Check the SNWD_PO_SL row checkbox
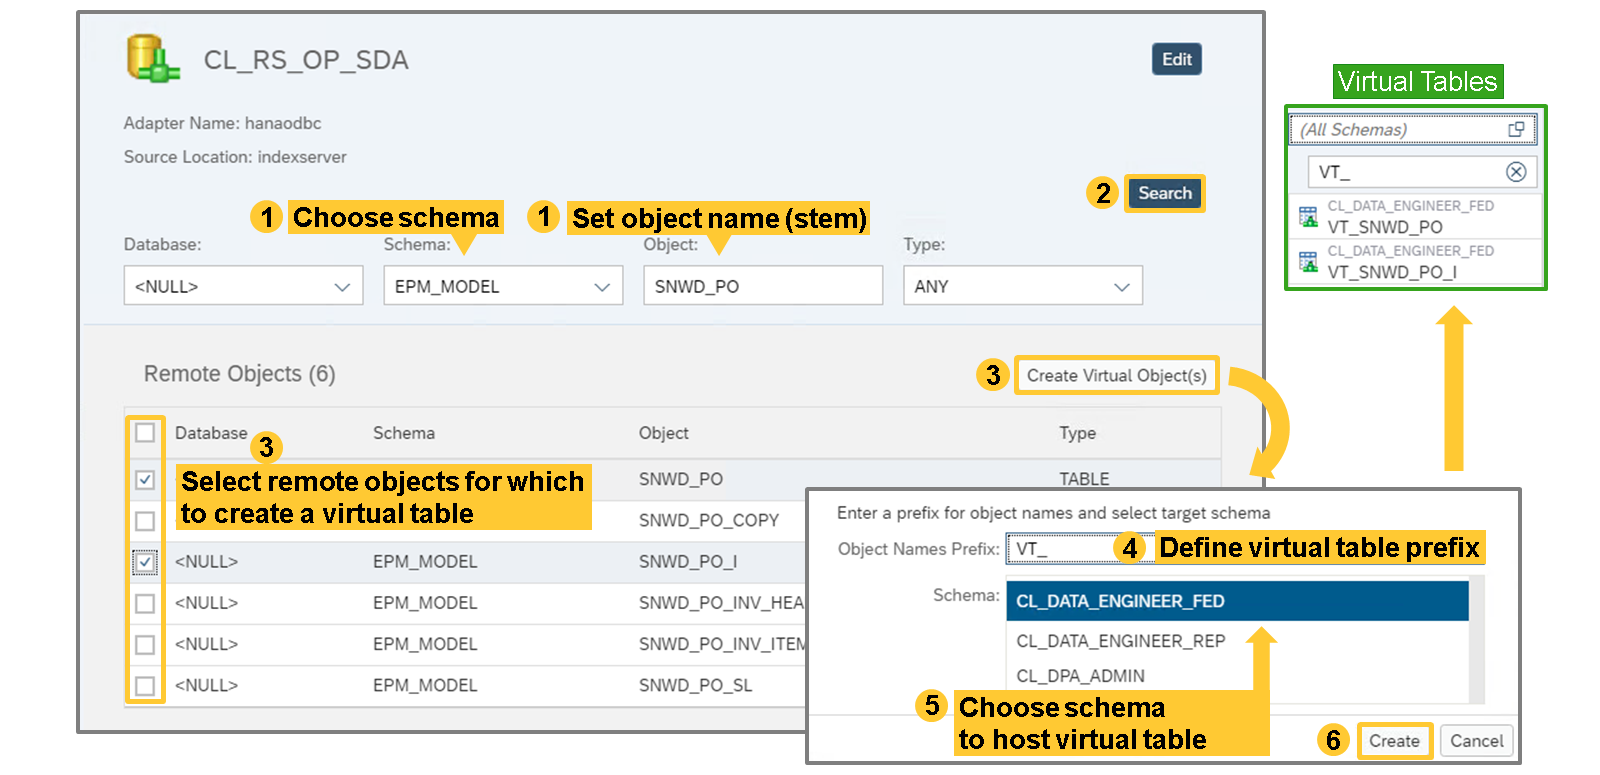This screenshot has width=1600, height=775. point(145,686)
